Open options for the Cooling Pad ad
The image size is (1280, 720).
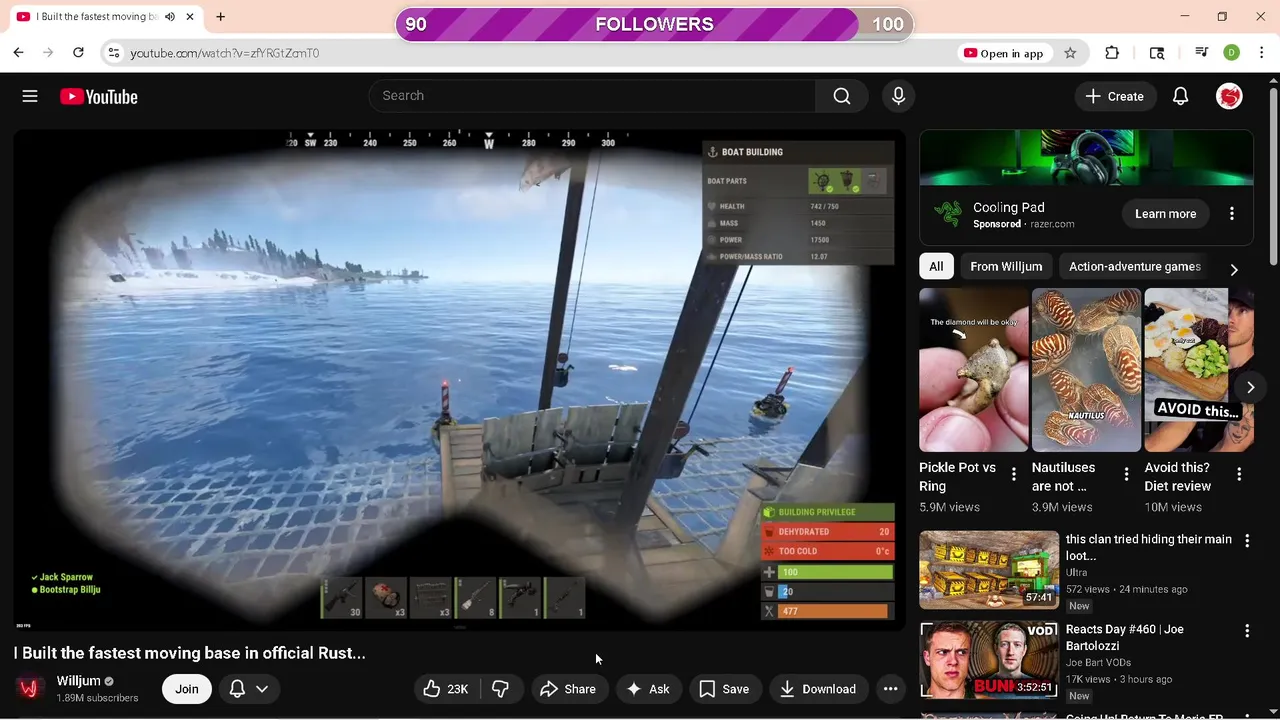(x=1232, y=214)
